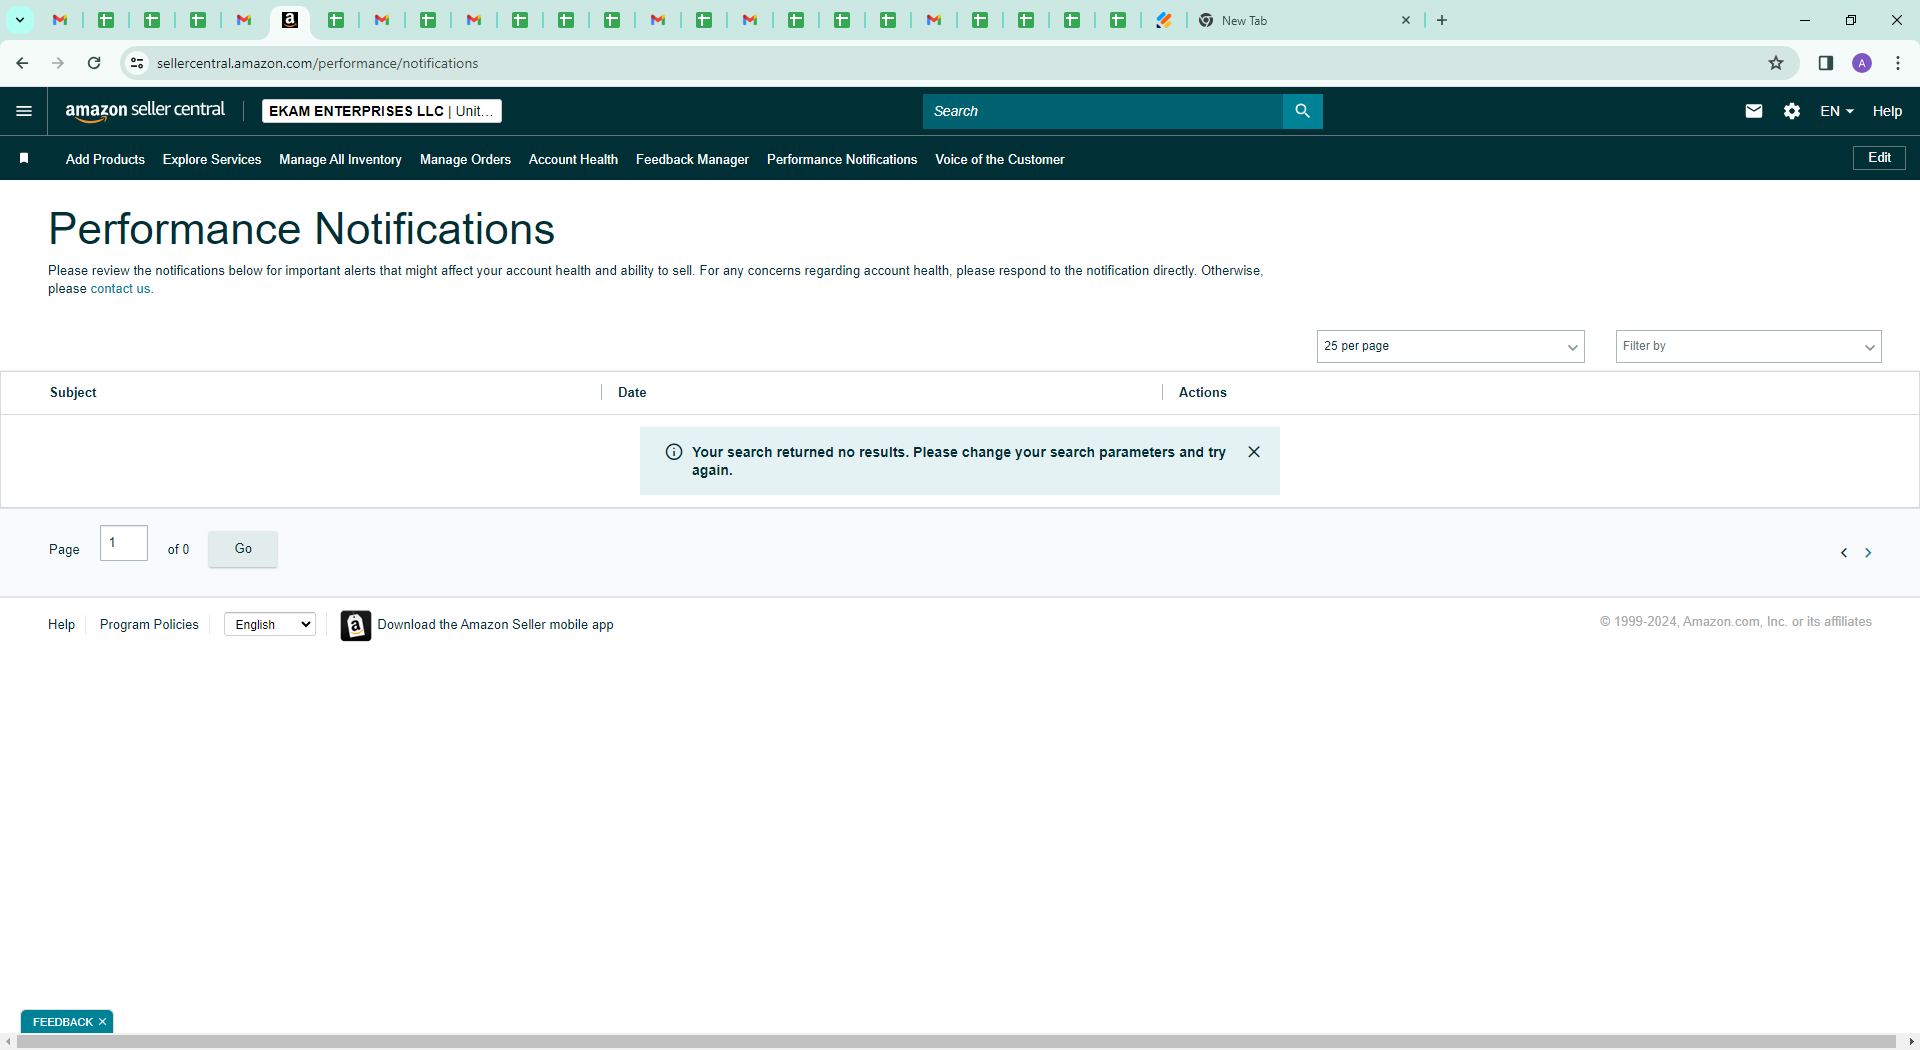Click the FEEDBACK button
Viewport: 1920px width, 1050px height.
tap(62, 1022)
